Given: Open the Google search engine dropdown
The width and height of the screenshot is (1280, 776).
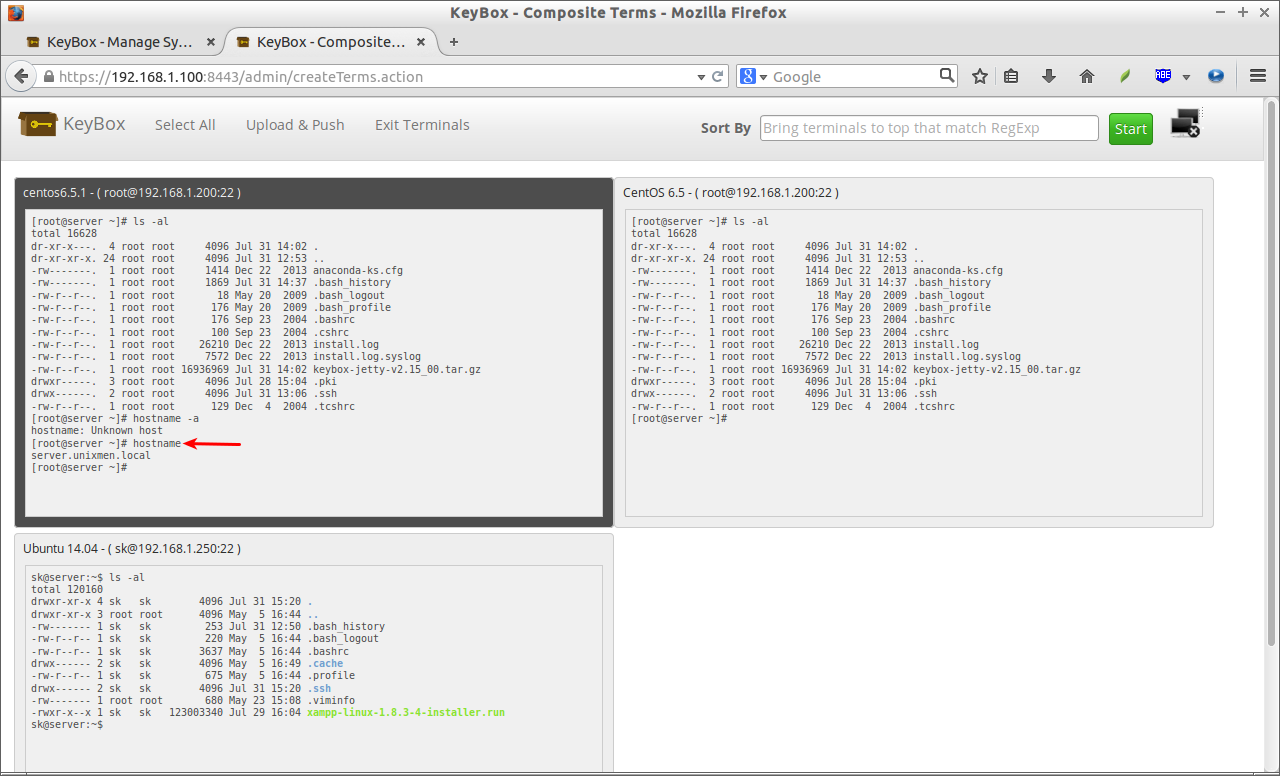Looking at the screenshot, I should click(752, 77).
